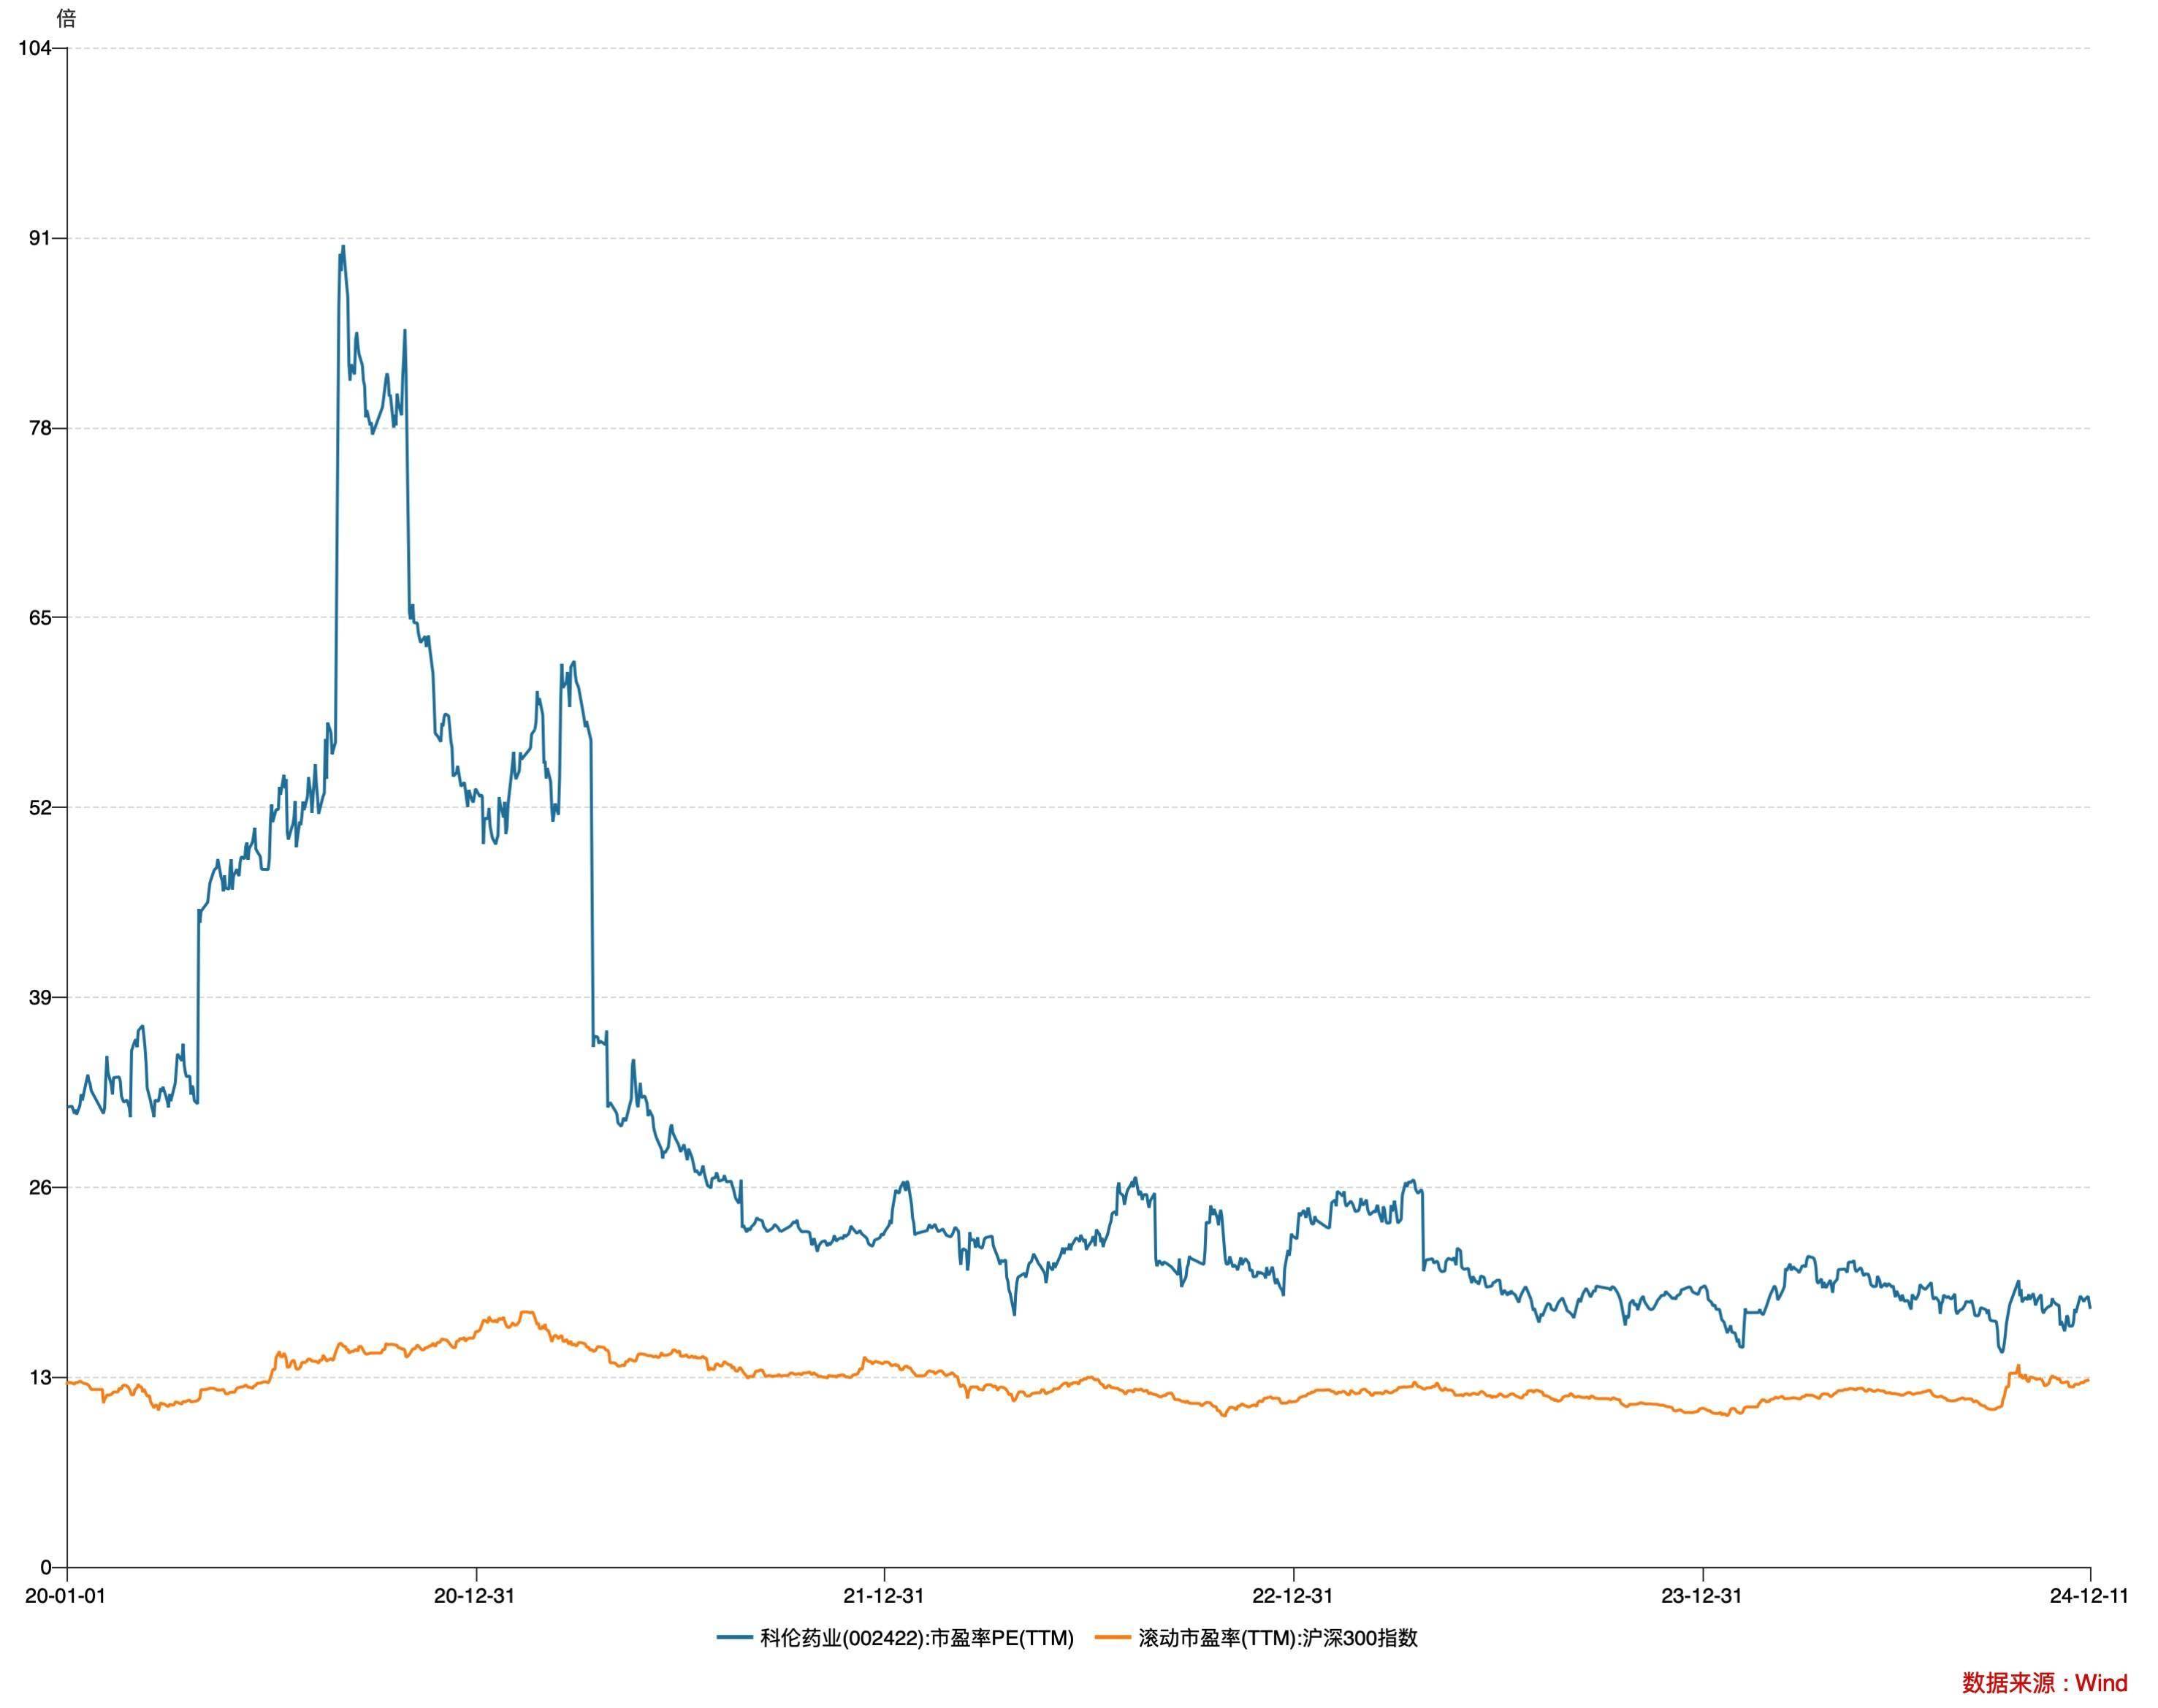Click the 数据来源：Wind source text
This screenshot has height=1708, width=2158.
coord(2044,1683)
